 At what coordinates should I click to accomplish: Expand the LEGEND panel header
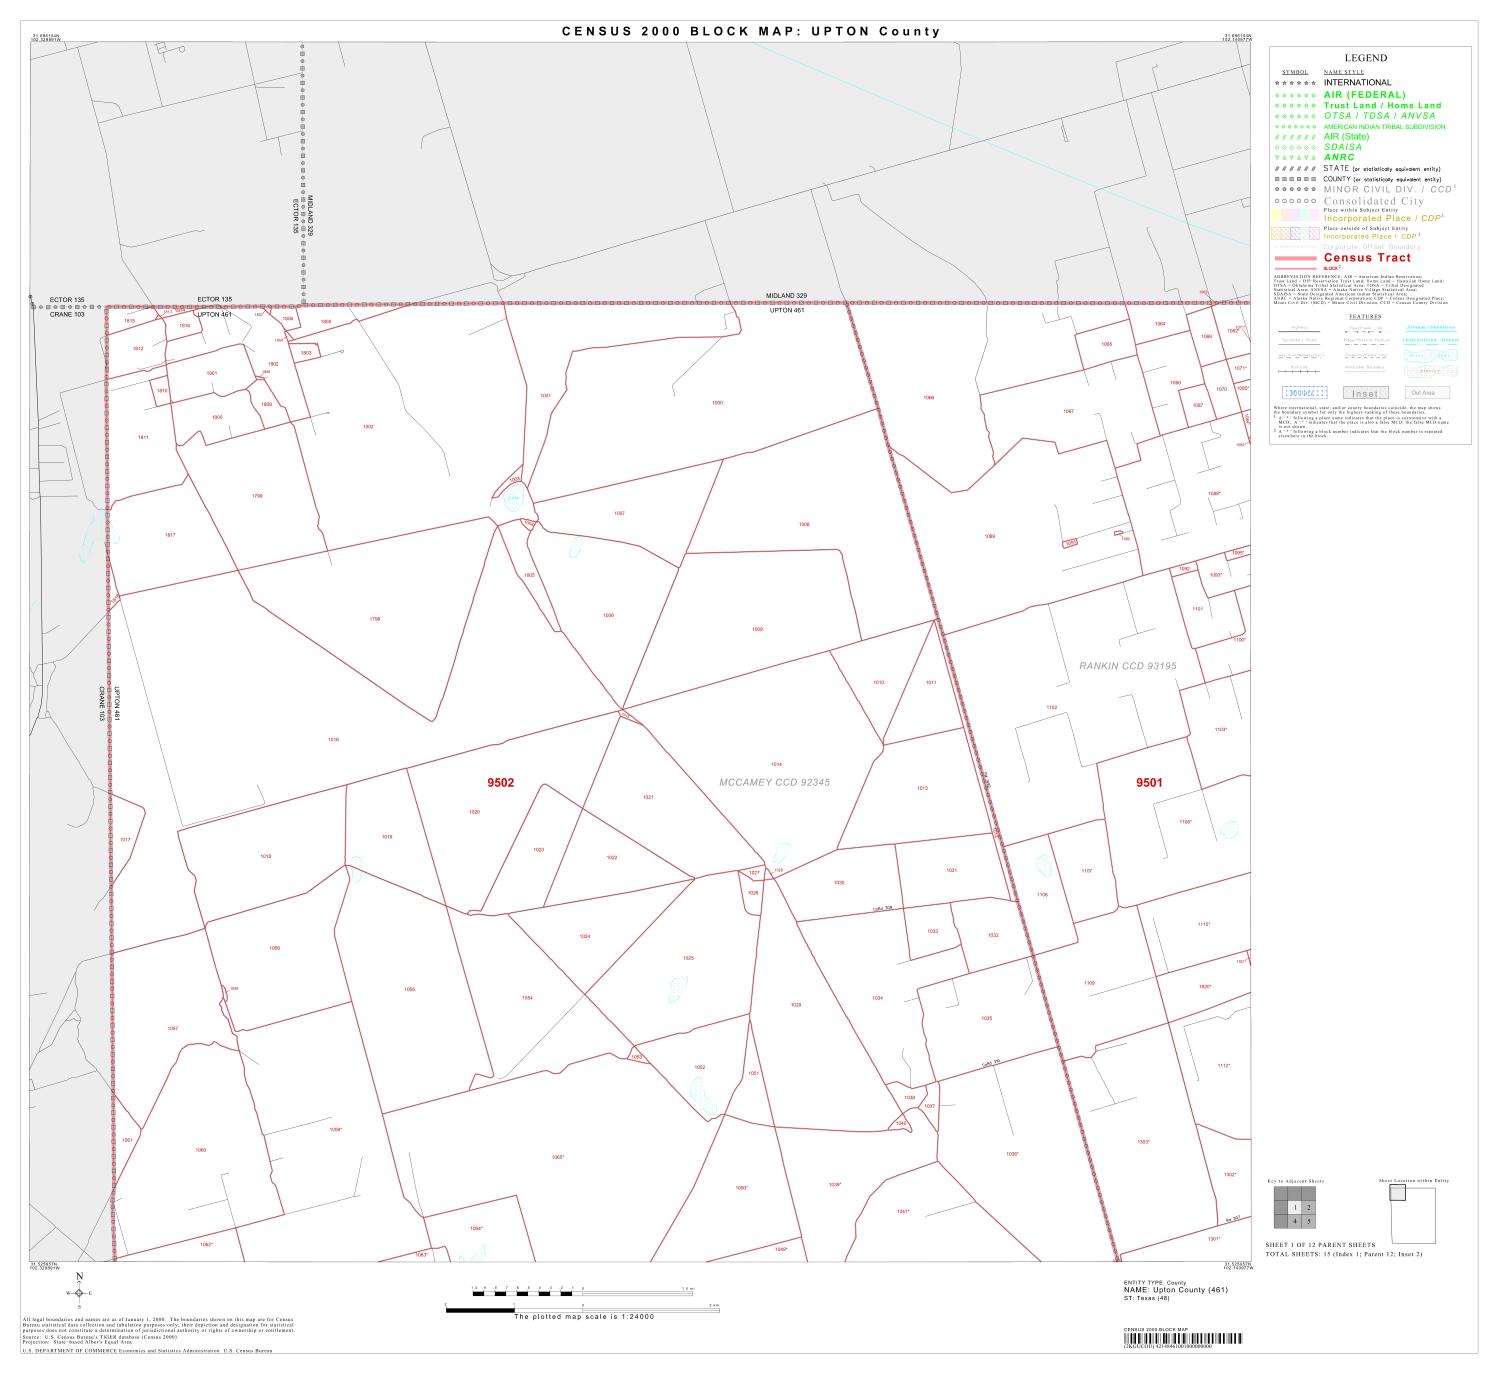pos(1366,58)
